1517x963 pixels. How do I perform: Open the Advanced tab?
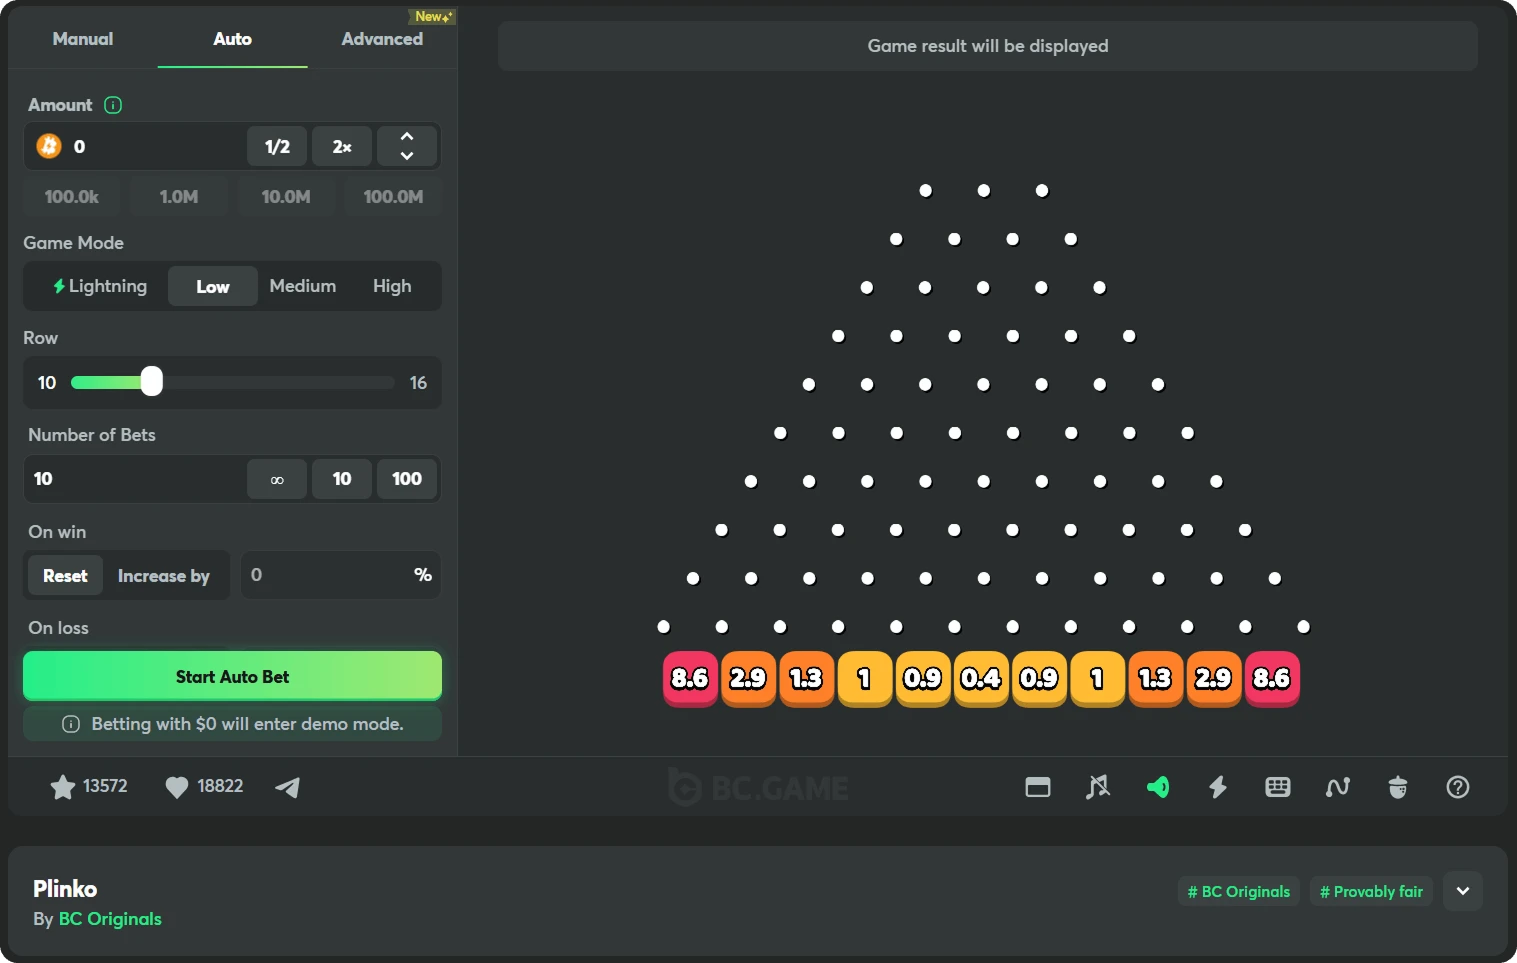(382, 39)
